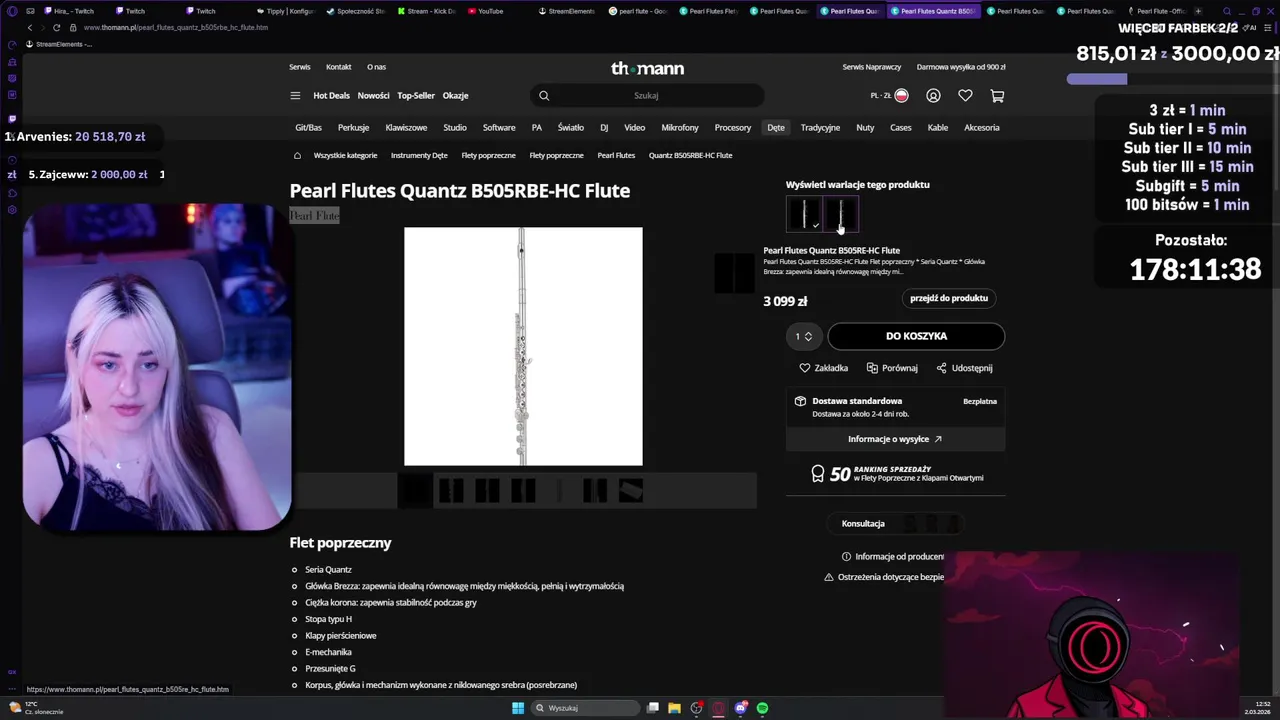Click the main flute product image
The width and height of the screenshot is (1280, 720).
point(523,346)
